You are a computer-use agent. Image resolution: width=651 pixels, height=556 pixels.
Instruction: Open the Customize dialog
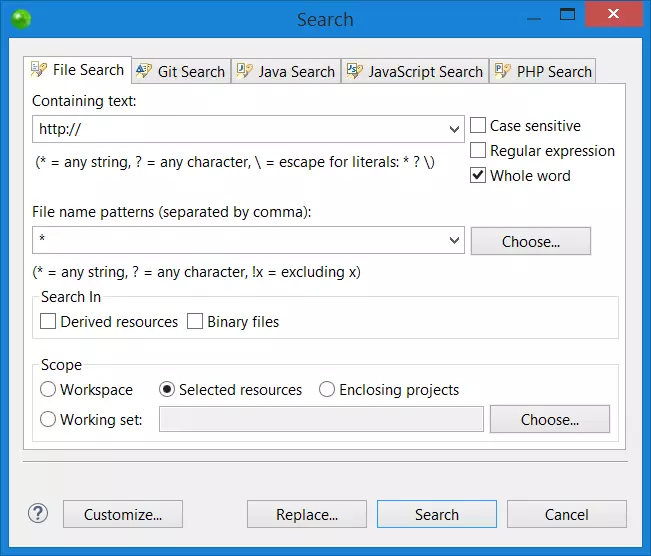[x=123, y=514]
